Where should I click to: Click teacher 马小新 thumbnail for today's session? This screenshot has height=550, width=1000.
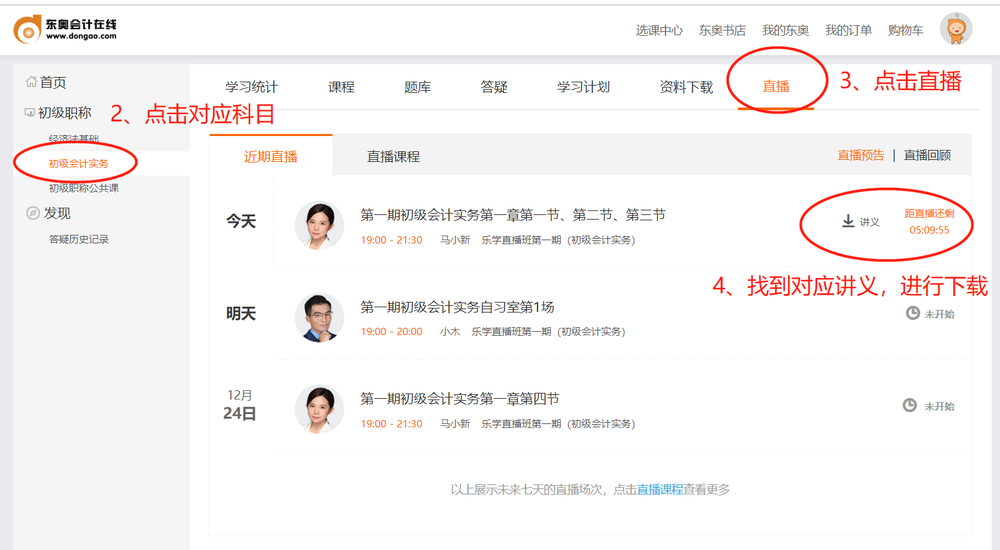319,225
